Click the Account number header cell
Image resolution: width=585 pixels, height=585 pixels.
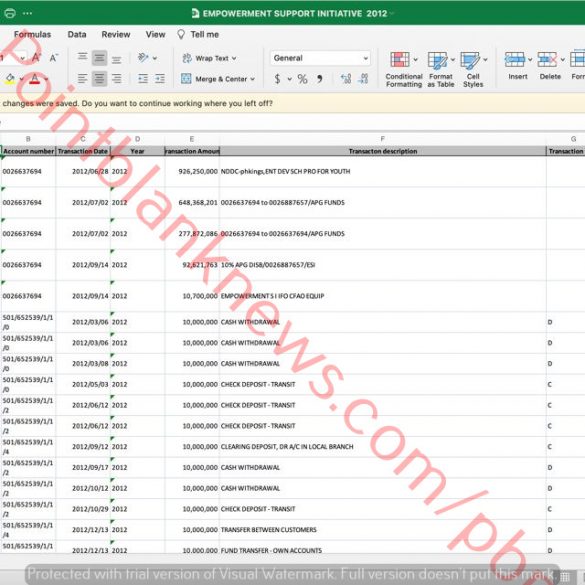tap(28, 151)
